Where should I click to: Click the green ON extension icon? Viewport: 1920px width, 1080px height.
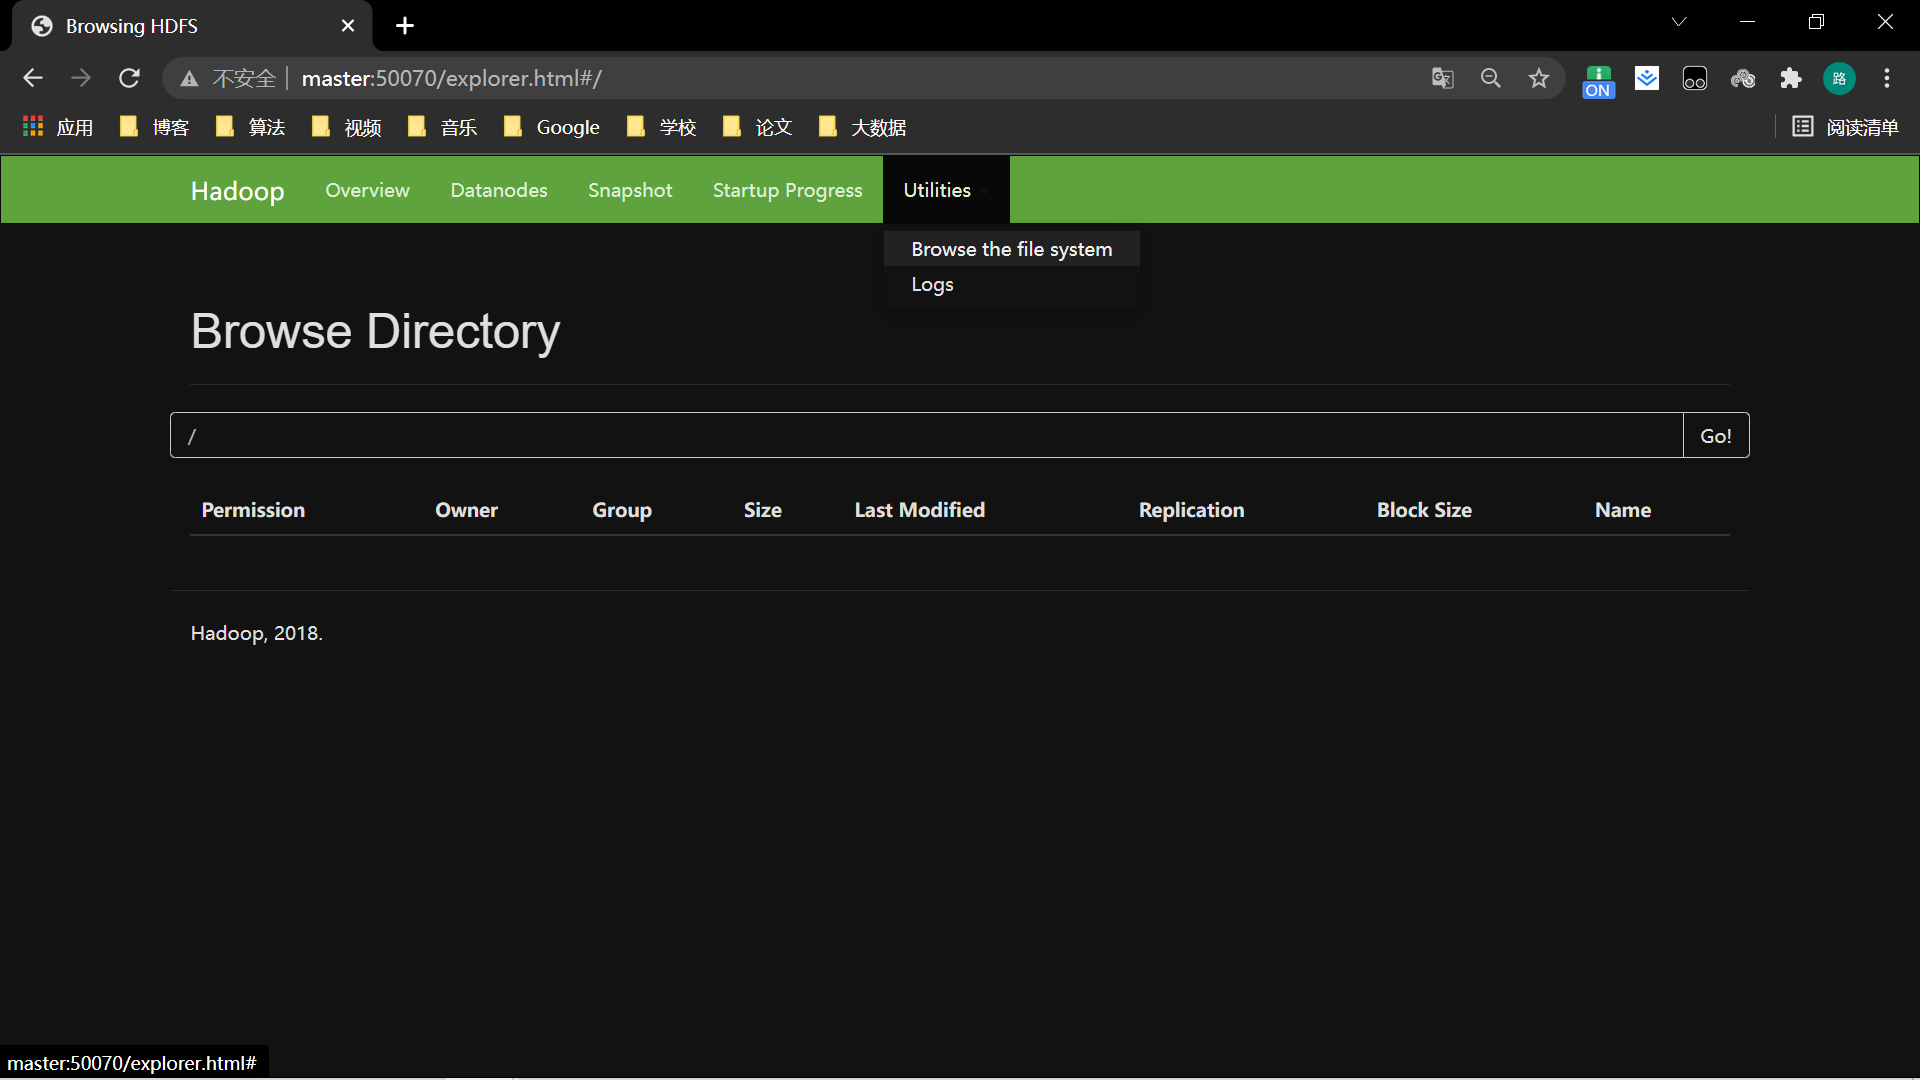(1598, 80)
